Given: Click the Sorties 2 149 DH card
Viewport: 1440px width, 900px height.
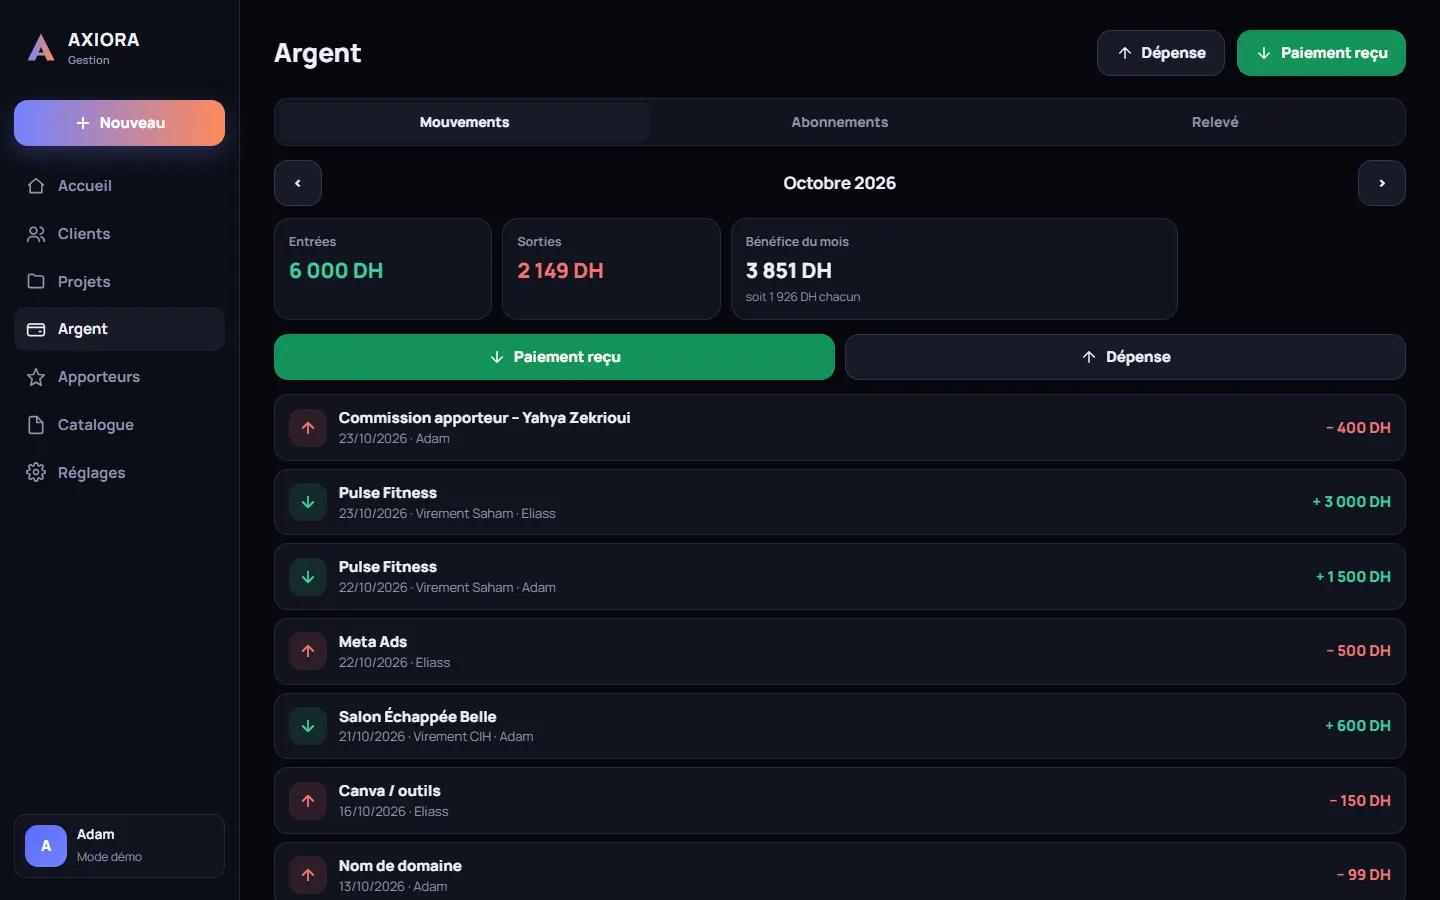Looking at the screenshot, I should [611, 269].
